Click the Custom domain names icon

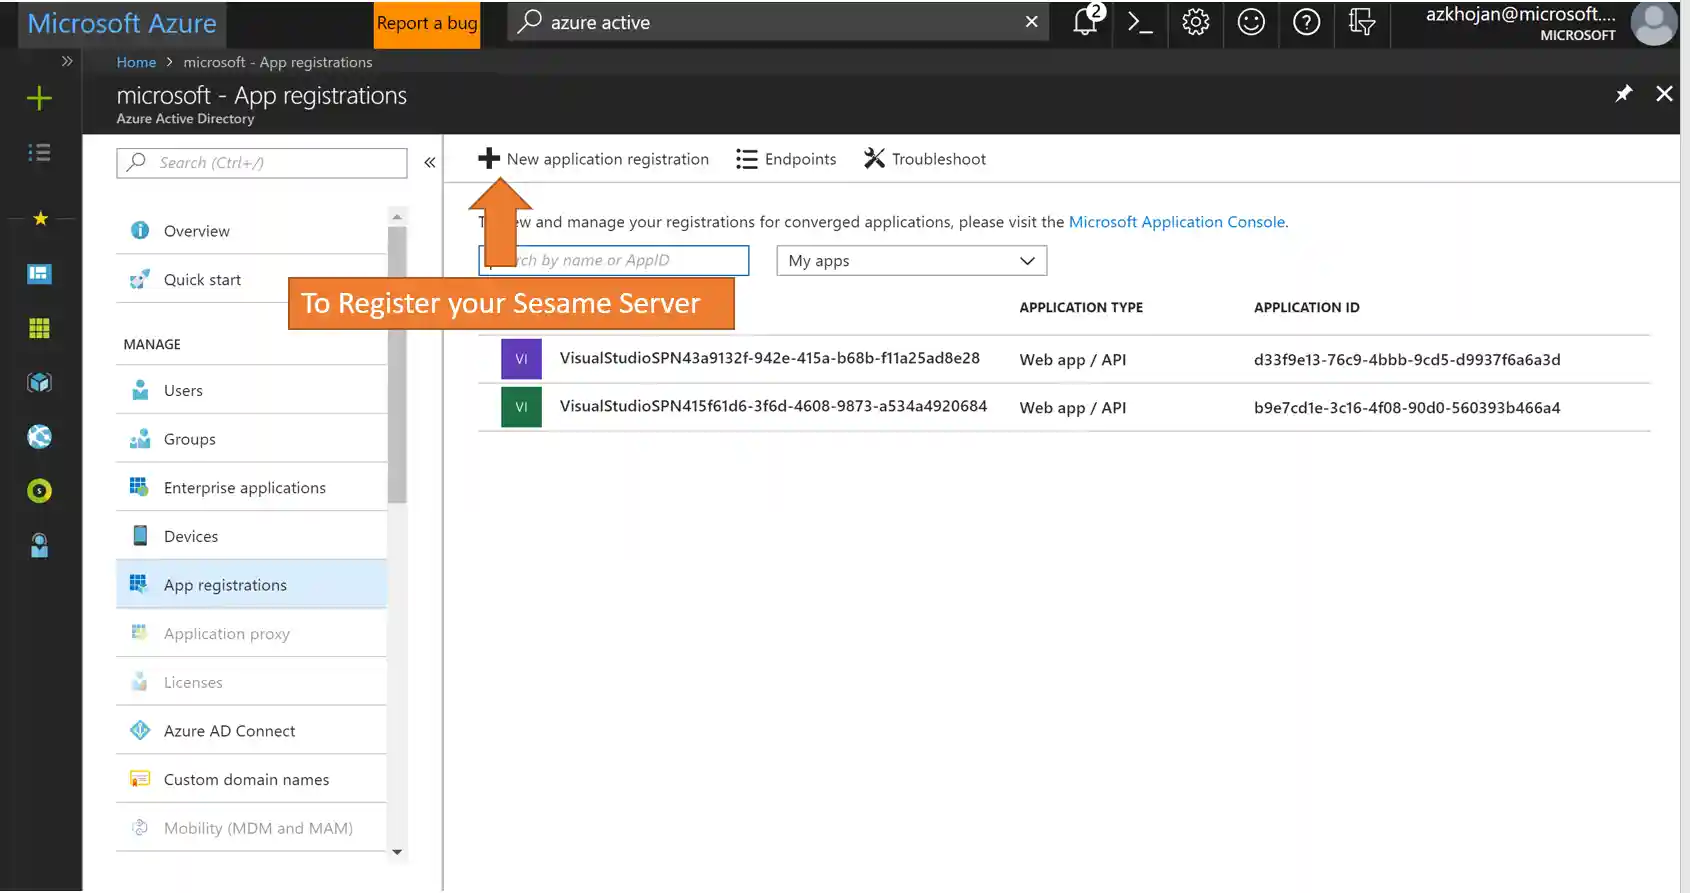point(140,779)
